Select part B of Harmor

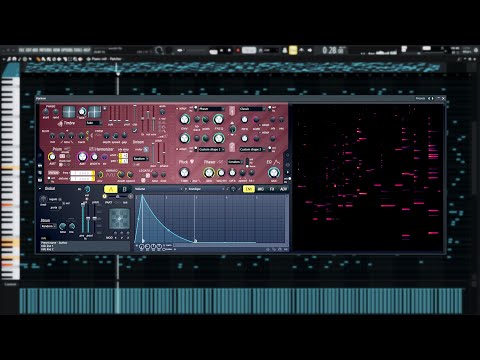click(x=124, y=189)
